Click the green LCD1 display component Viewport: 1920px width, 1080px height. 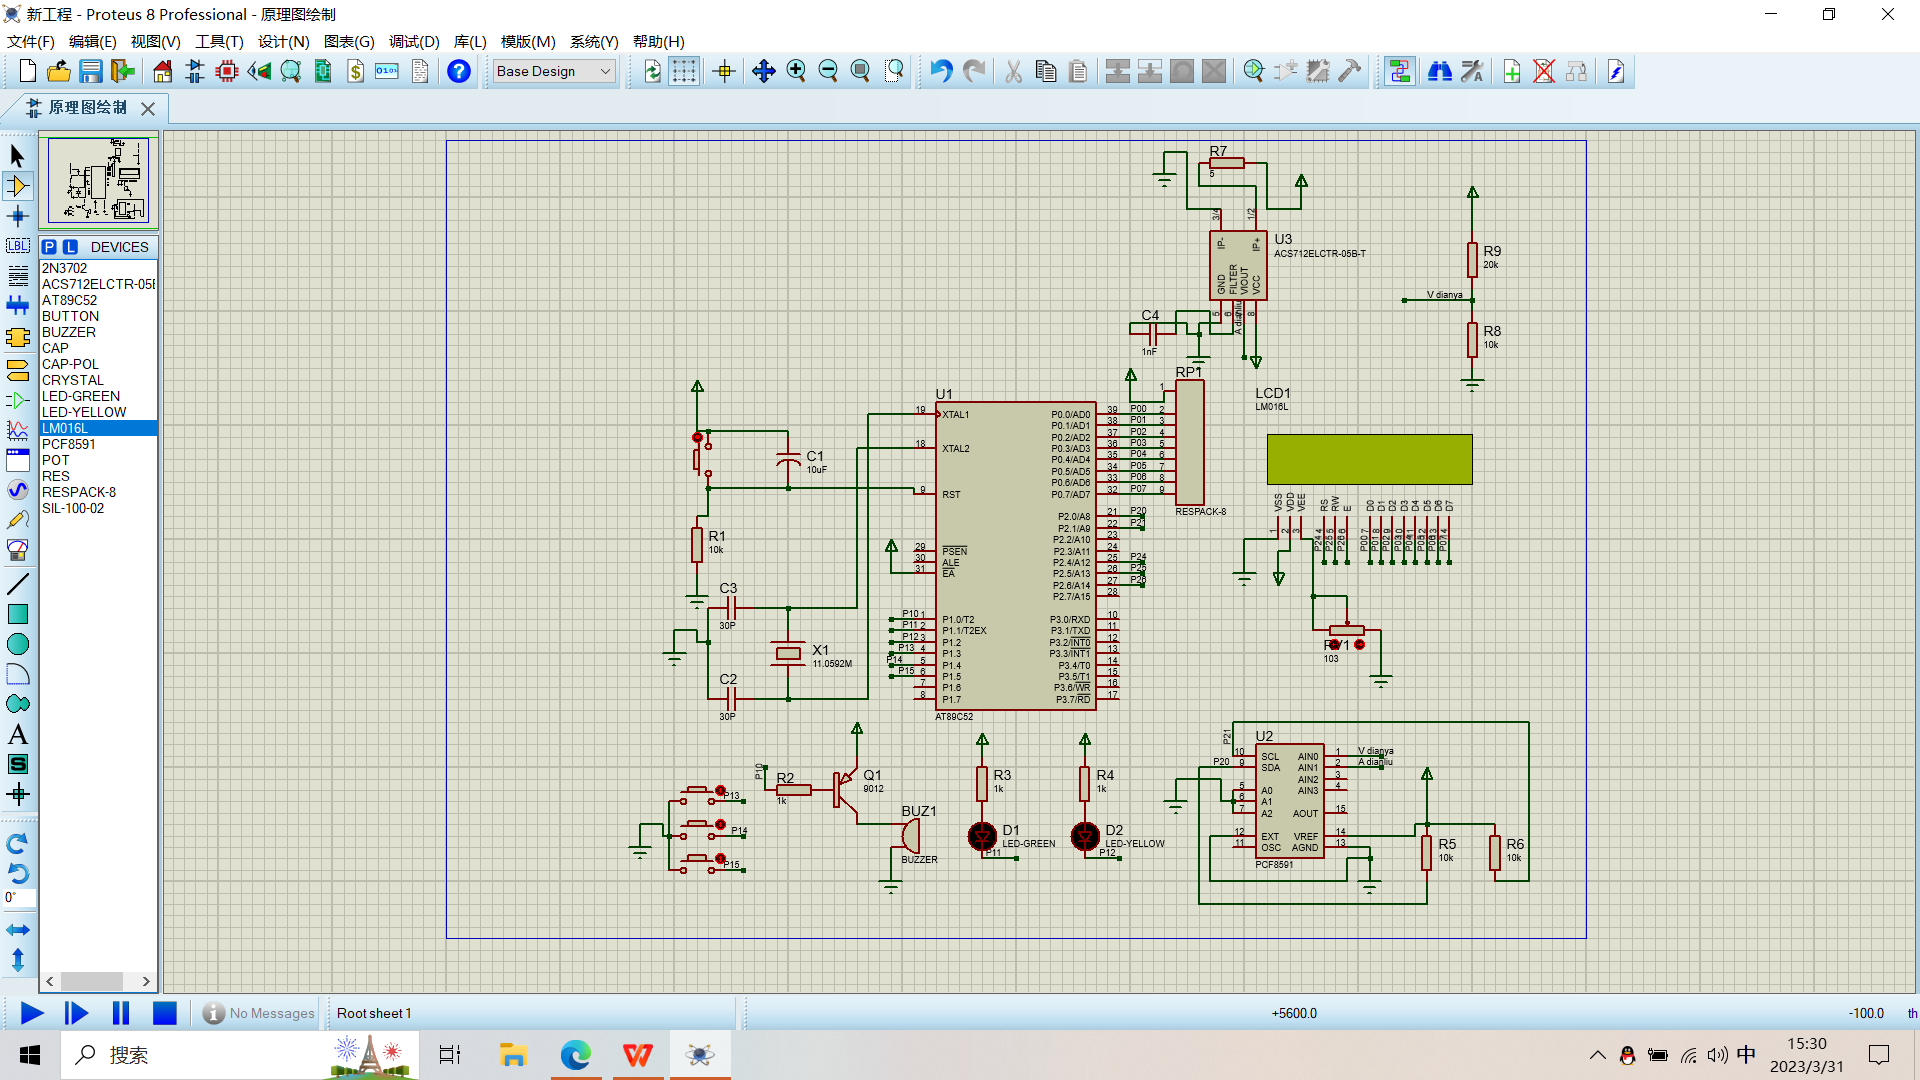1369,459
